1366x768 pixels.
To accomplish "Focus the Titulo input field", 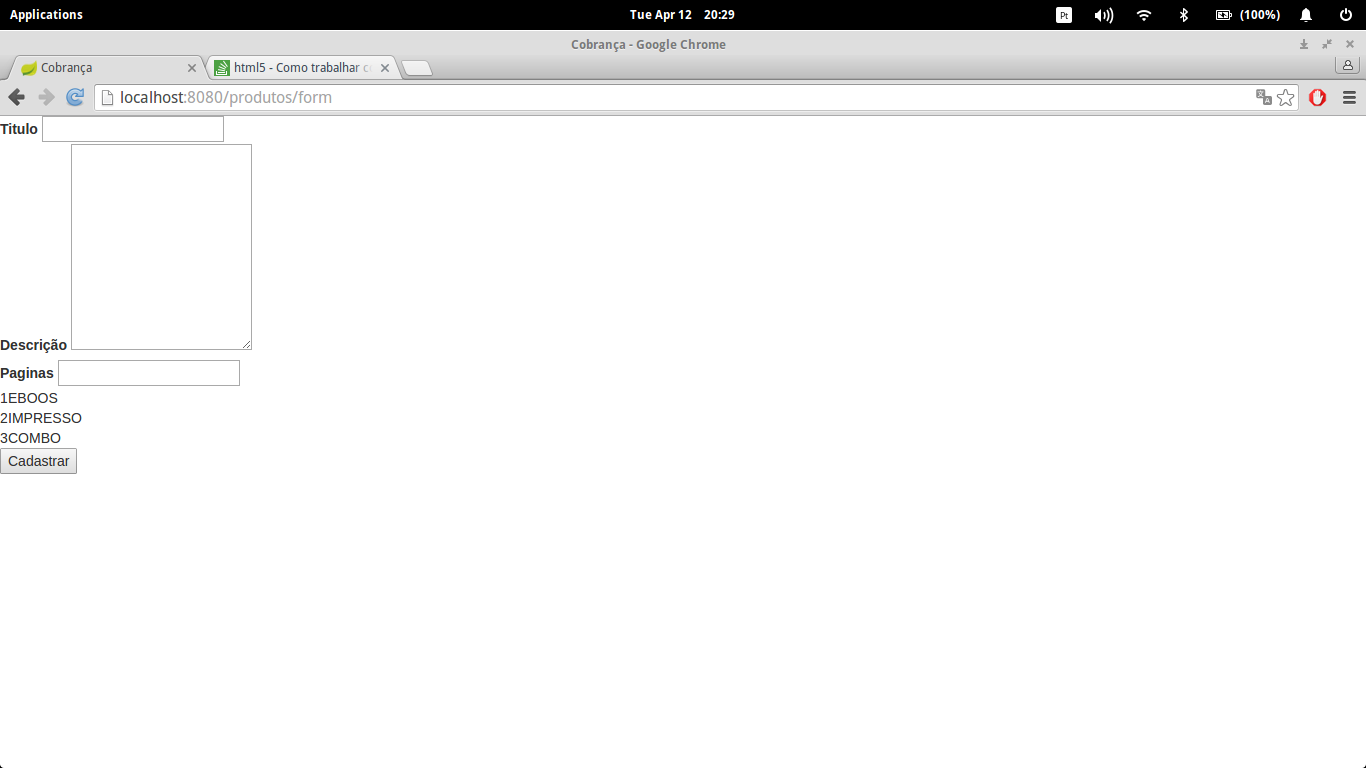I will coord(133,129).
